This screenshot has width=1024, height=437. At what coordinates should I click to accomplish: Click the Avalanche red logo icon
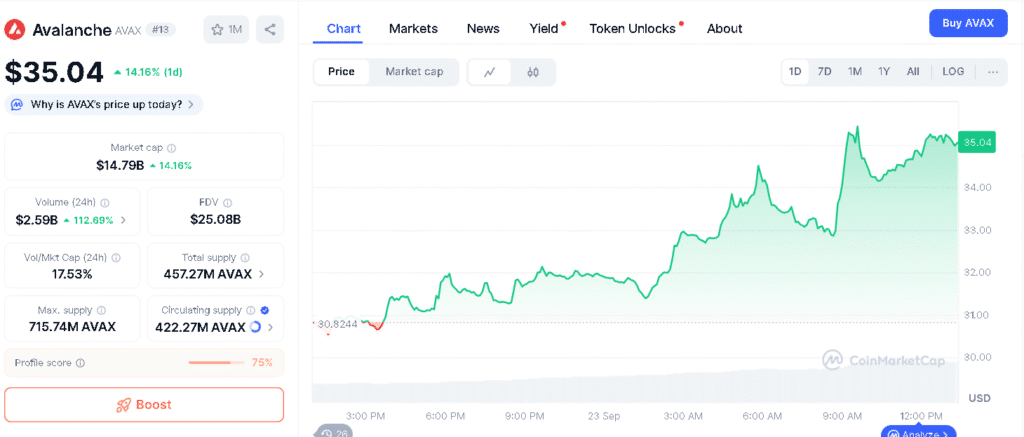(x=14, y=29)
